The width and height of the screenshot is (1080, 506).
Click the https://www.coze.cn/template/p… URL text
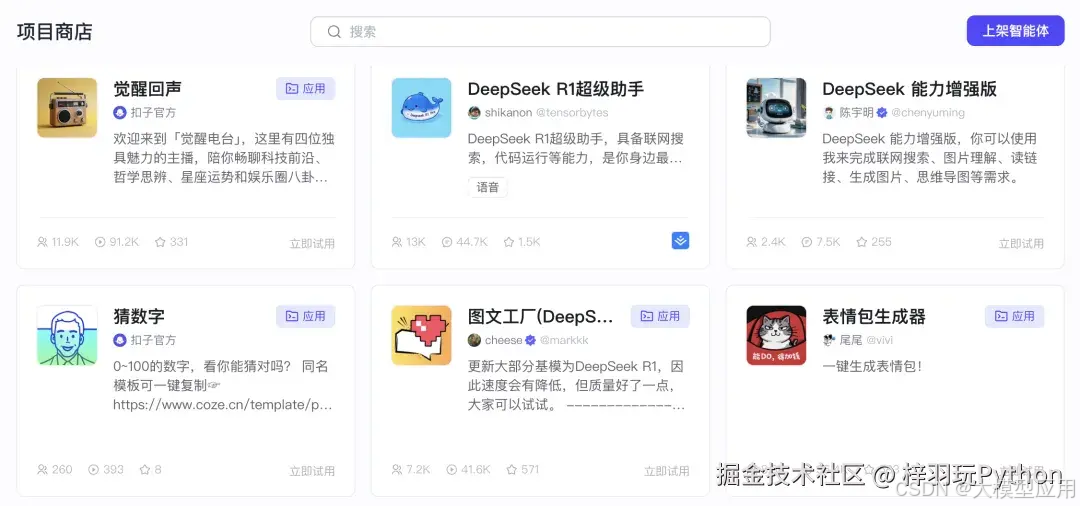click(223, 405)
